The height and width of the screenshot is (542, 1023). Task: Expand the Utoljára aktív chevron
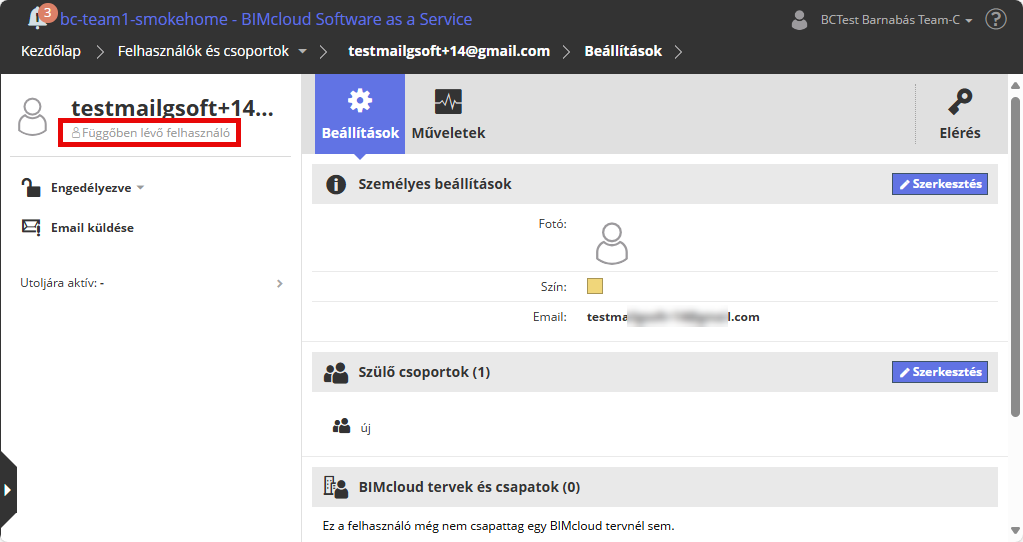point(280,283)
